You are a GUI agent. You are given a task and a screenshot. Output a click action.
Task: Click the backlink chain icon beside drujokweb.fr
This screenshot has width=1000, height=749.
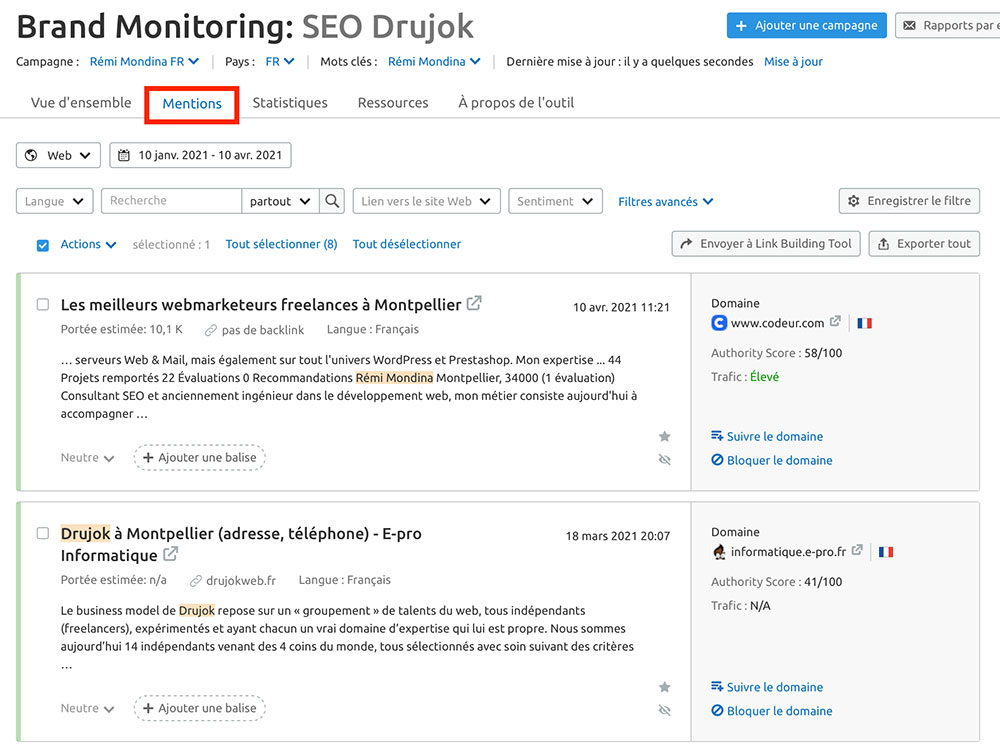click(196, 581)
